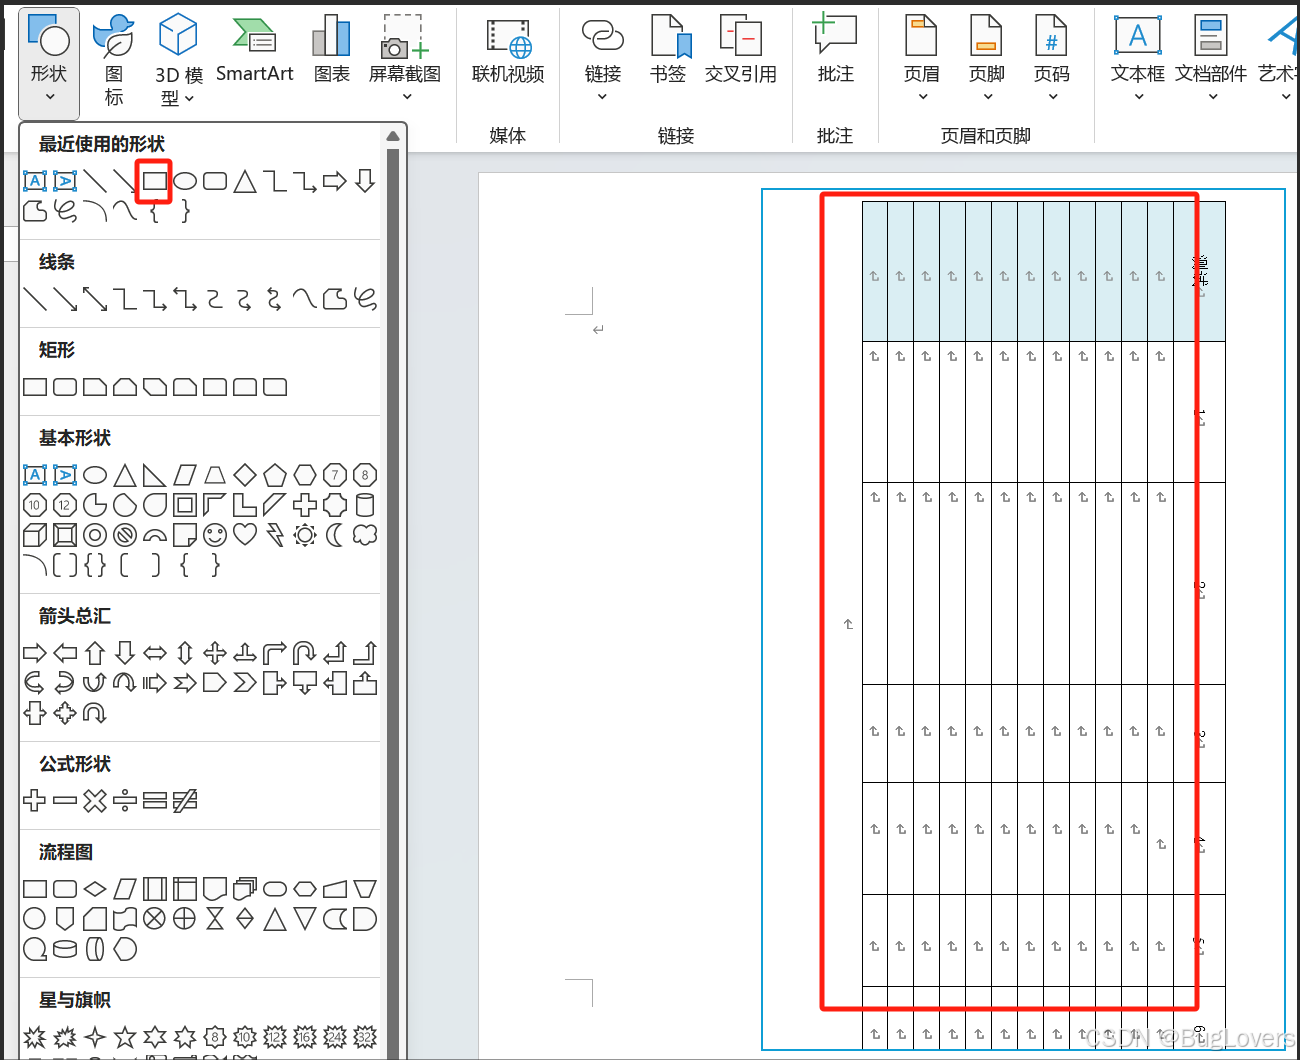This screenshot has width=1300, height=1060.
Task: Select the diamond in 基本形状
Action: (245, 475)
